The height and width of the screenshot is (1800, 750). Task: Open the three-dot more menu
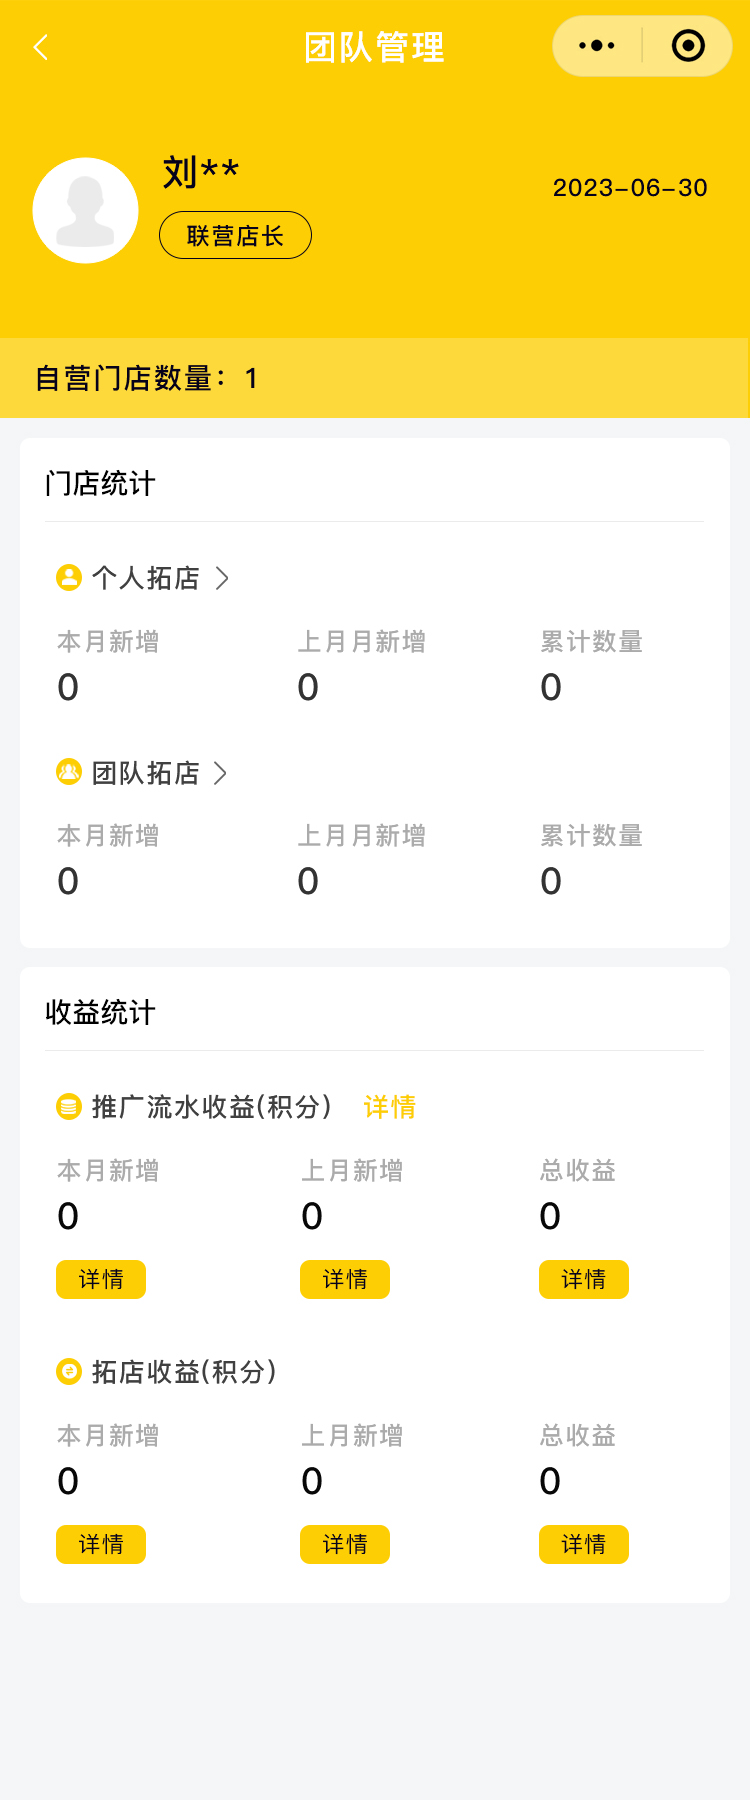(597, 46)
